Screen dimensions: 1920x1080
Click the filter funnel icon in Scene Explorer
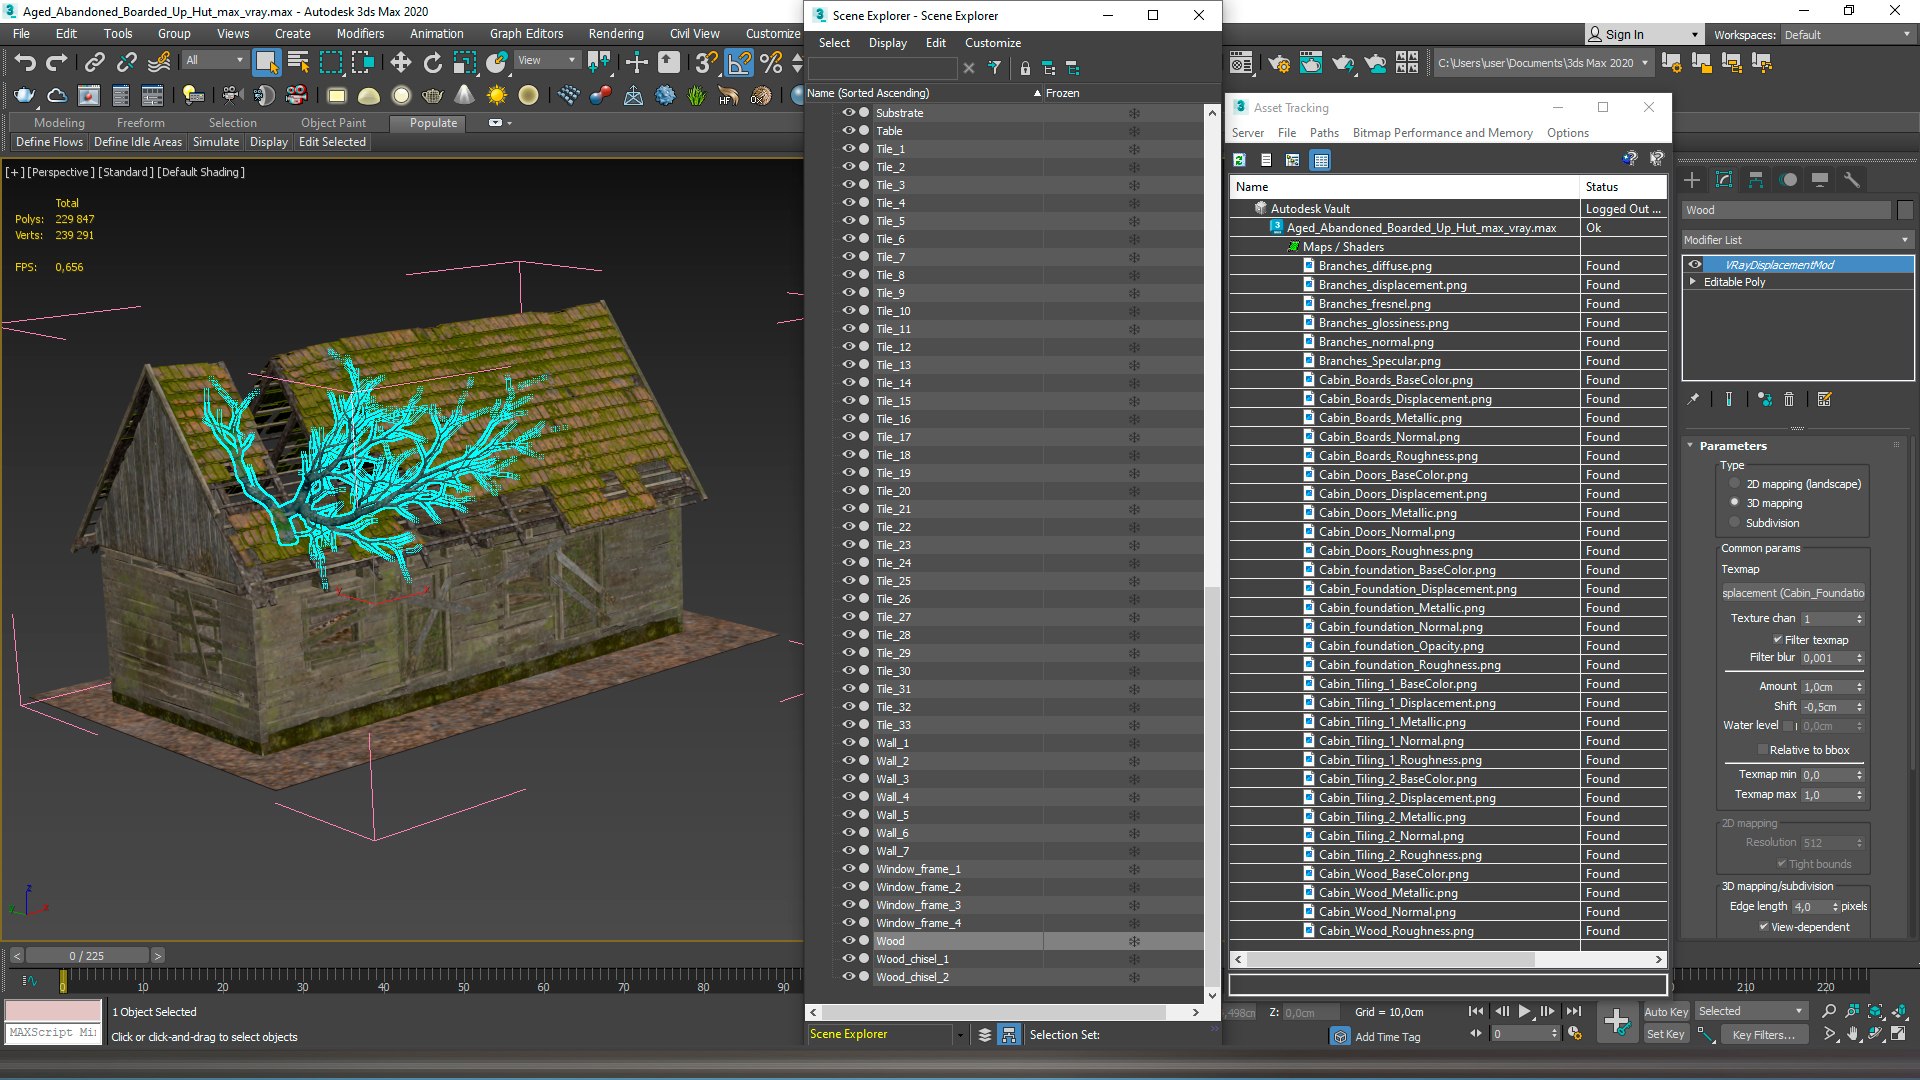click(x=994, y=68)
